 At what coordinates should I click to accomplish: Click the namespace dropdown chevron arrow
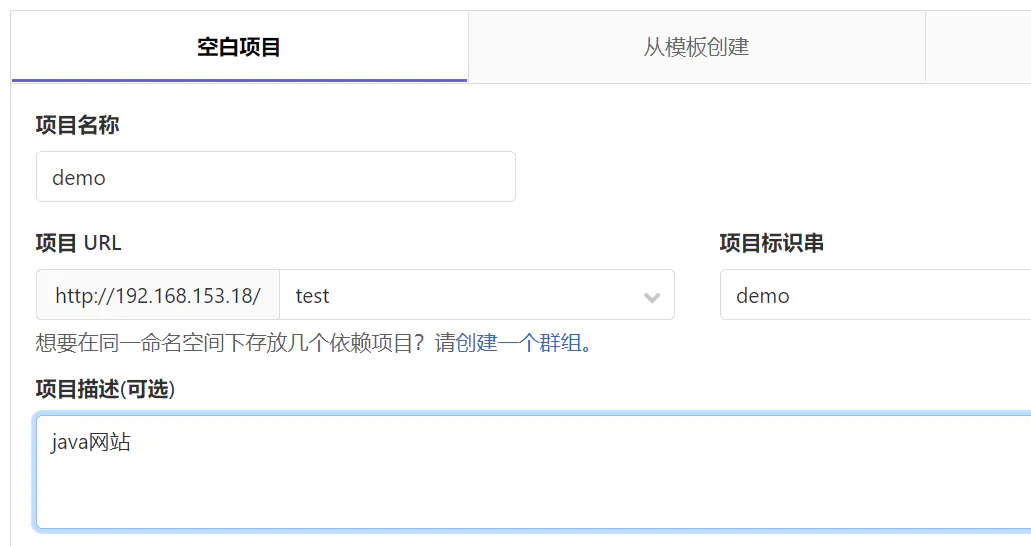coord(652,297)
